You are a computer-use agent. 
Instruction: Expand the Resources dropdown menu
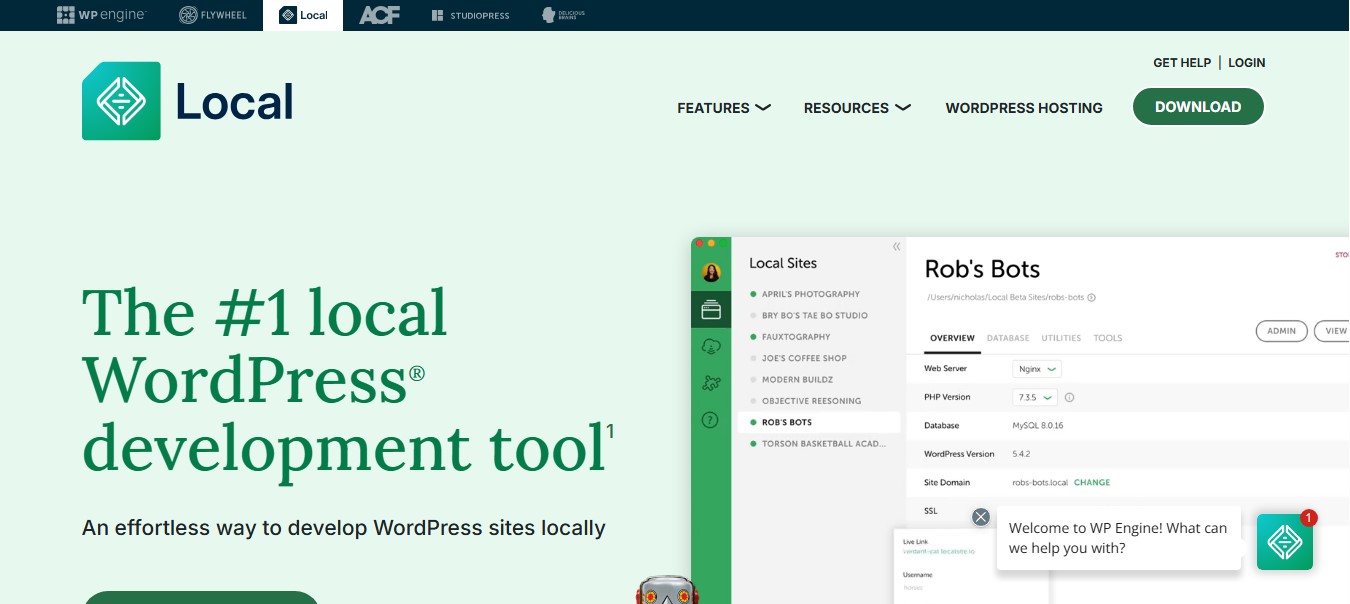coord(856,108)
